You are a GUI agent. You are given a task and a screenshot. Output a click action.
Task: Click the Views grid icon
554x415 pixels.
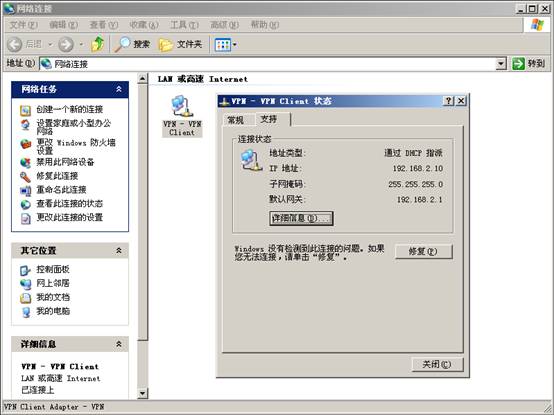(x=223, y=45)
